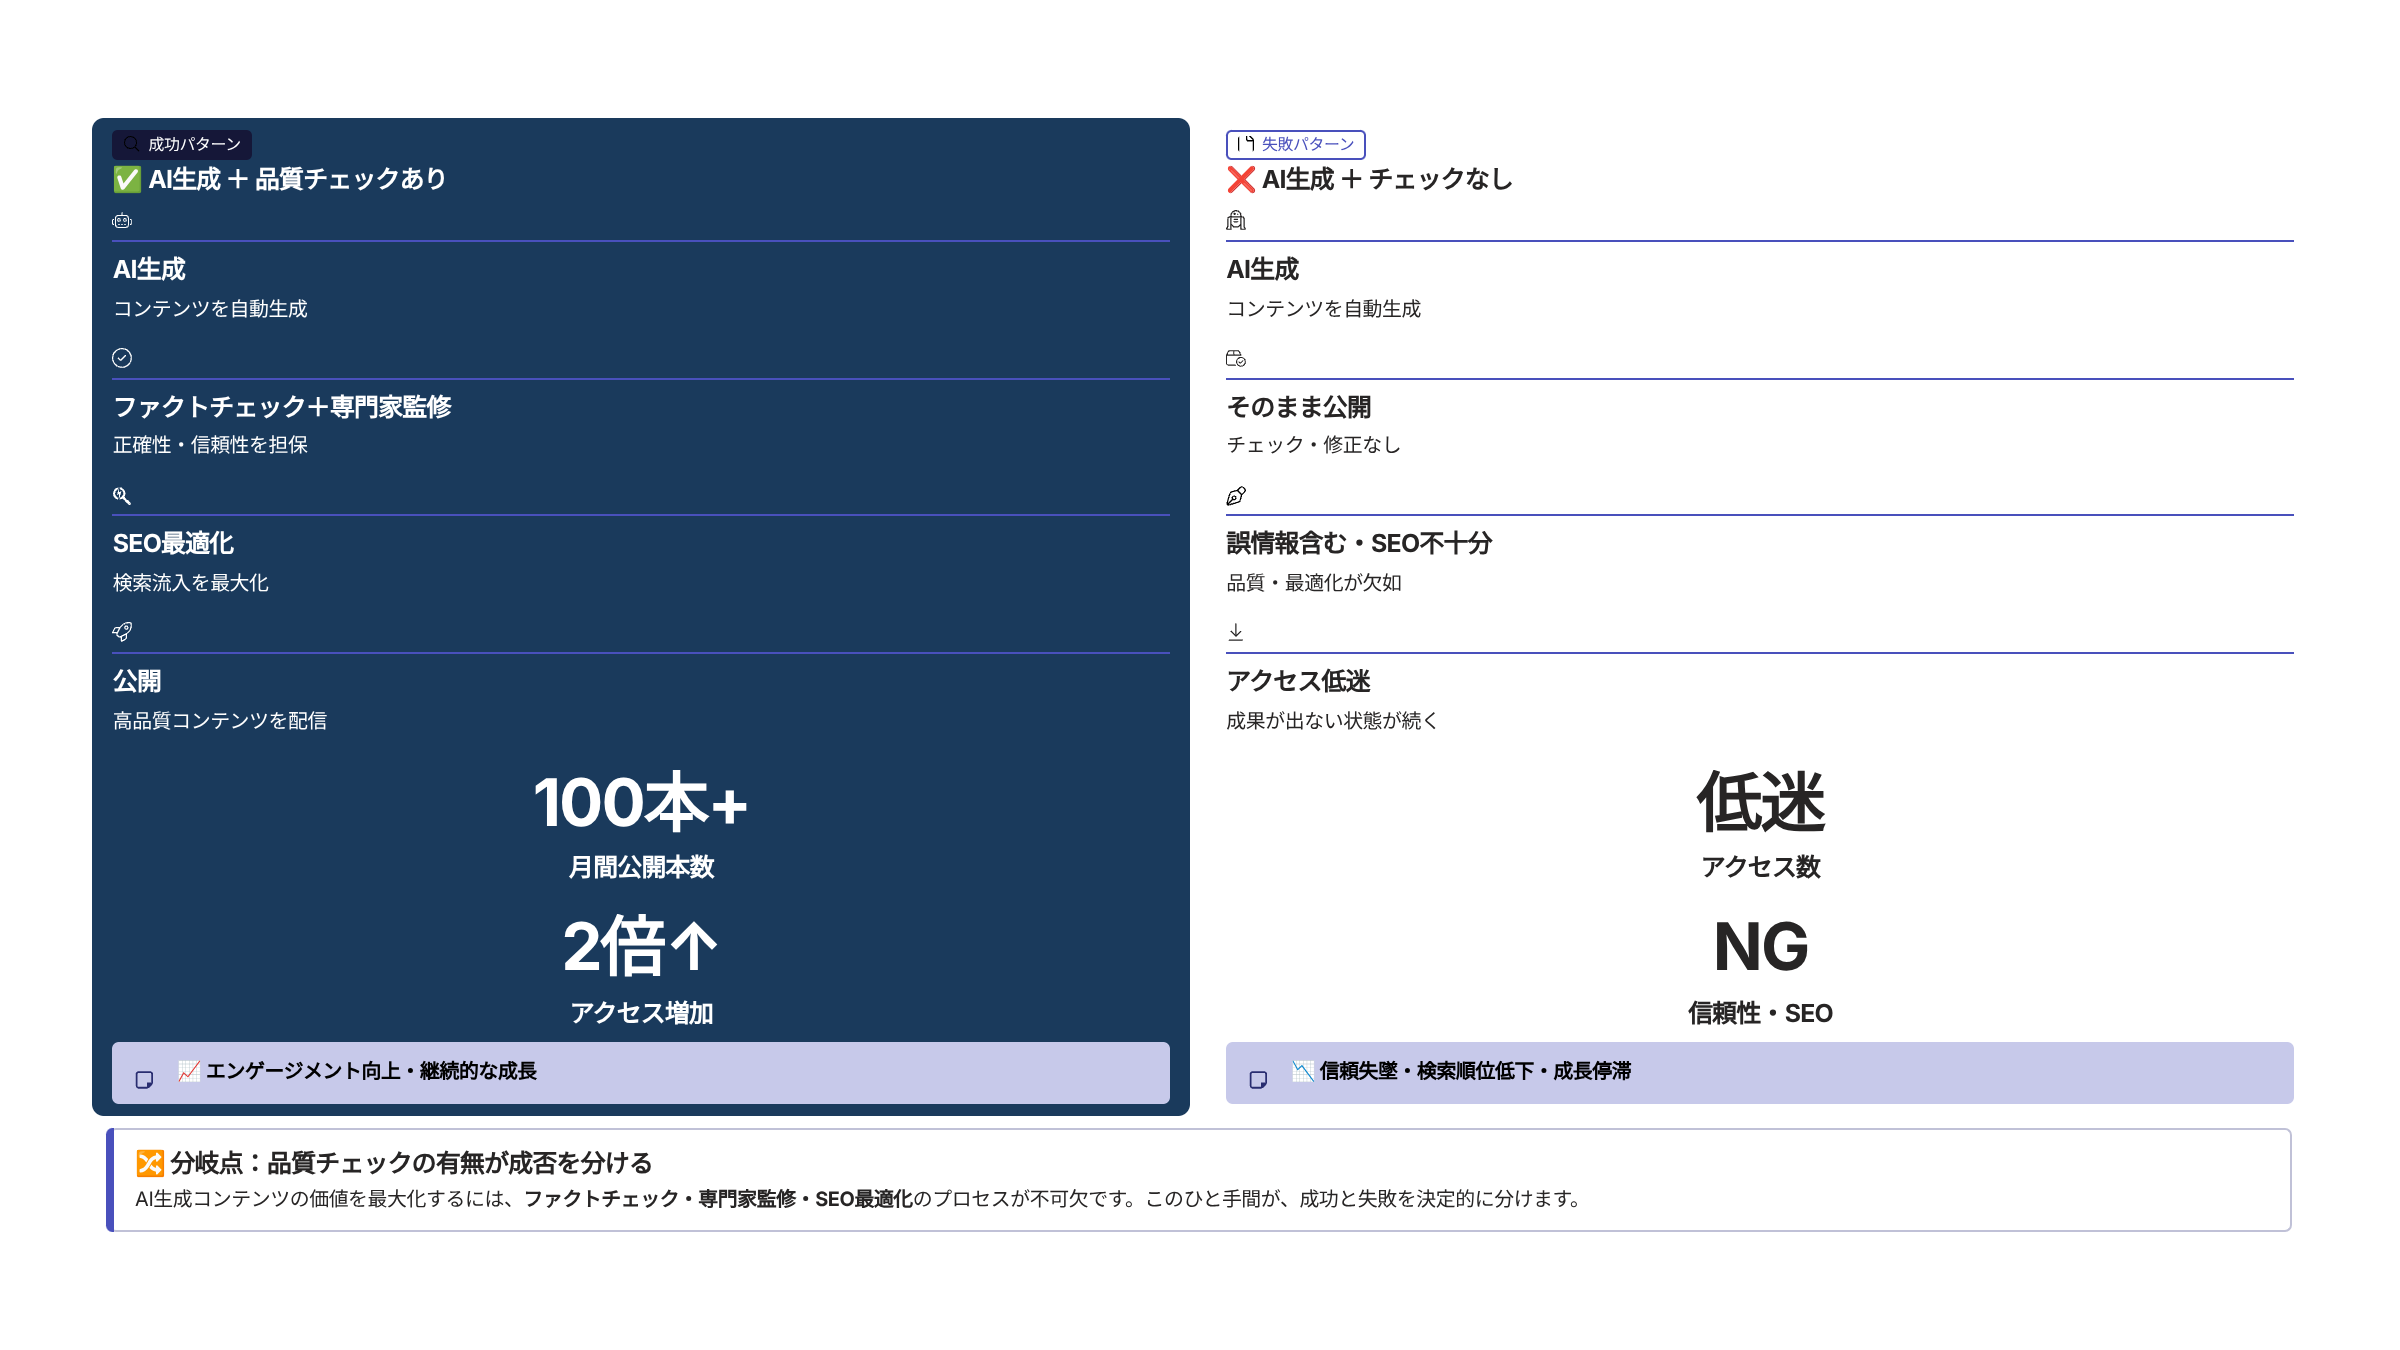The height and width of the screenshot is (1350, 2400).
Task: Click the clipboard checkbox icon in success footer bar
Action: (146, 1080)
